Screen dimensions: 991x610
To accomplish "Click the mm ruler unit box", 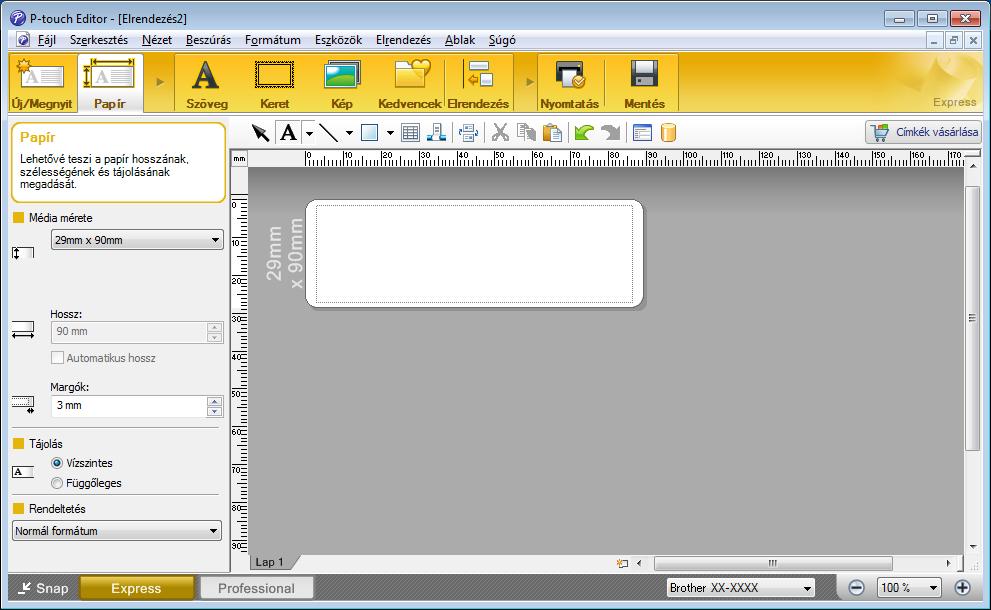I will [239, 159].
